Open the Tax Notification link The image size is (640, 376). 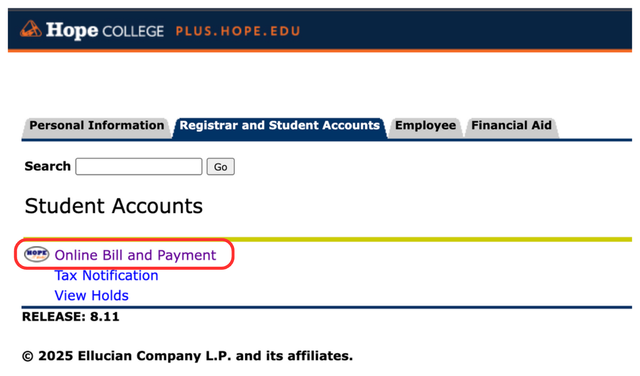tap(107, 276)
